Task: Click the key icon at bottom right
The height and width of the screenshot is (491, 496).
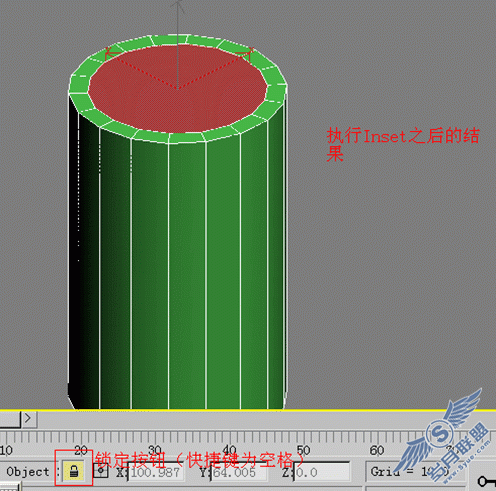Action: click(x=486, y=481)
